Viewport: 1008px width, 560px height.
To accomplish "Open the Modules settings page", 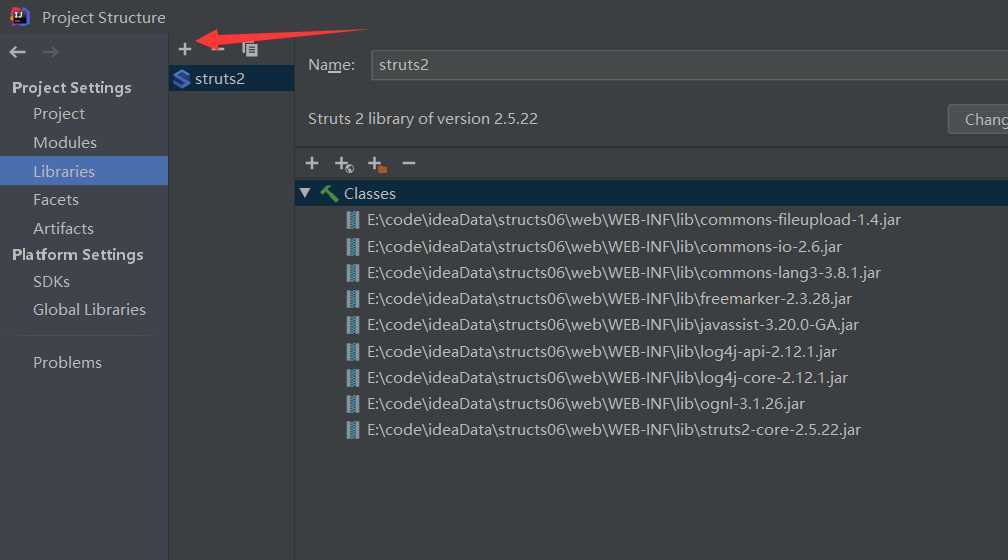I will pyautogui.click(x=65, y=143).
